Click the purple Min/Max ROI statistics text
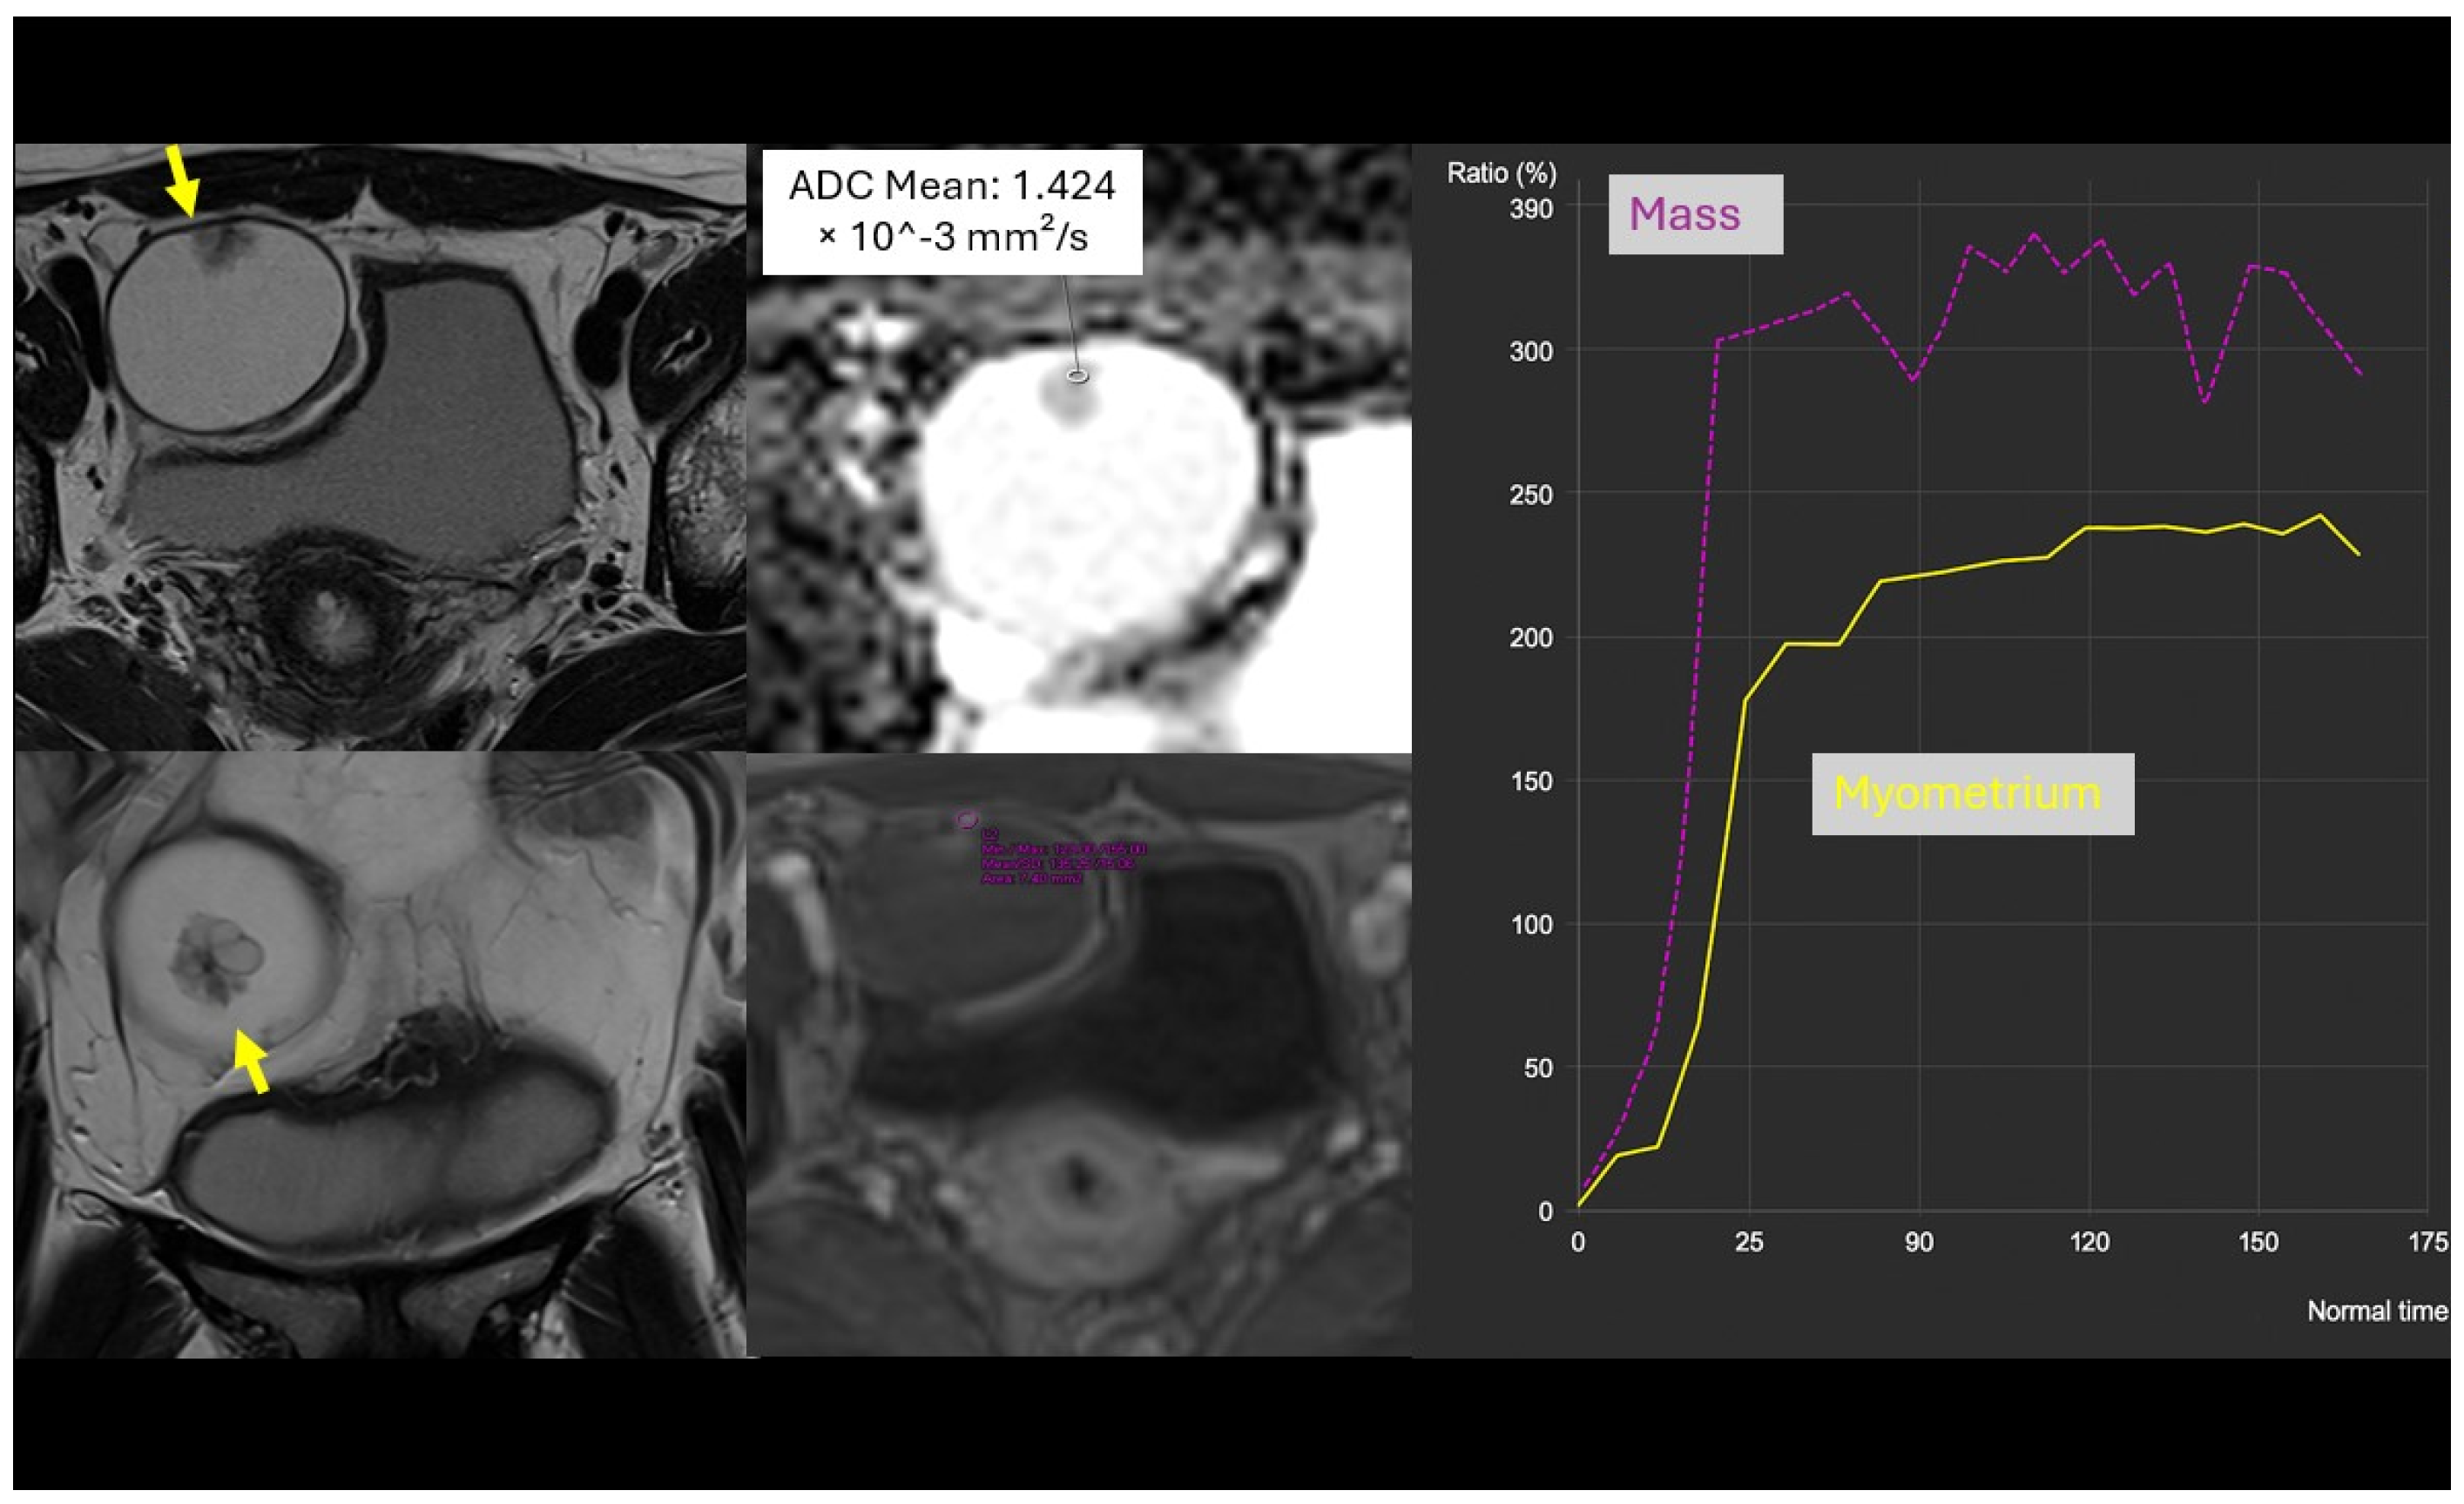Viewport: 2464px width, 1504px height. [1064, 849]
